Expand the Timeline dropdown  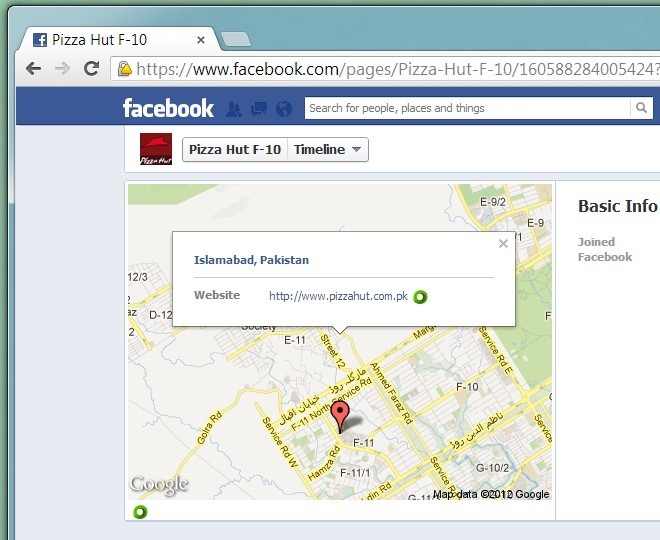[x=327, y=149]
